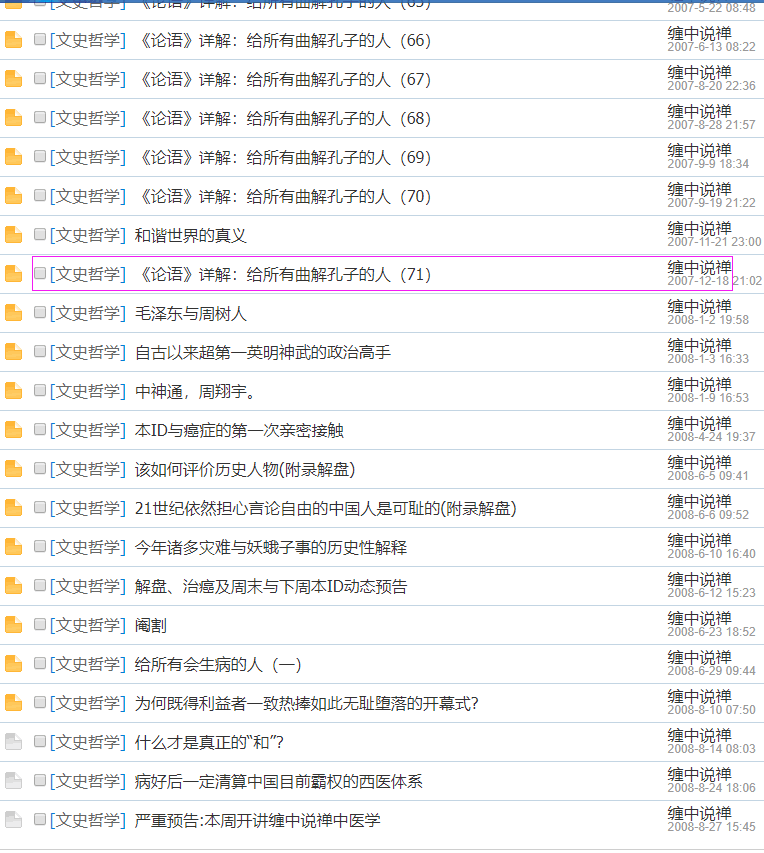The height and width of the screenshot is (853, 764).
Task: Click author 缠中说禅 dated 2007-6-13 08:22
Action: pyautogui.click(x=699, y=34)
